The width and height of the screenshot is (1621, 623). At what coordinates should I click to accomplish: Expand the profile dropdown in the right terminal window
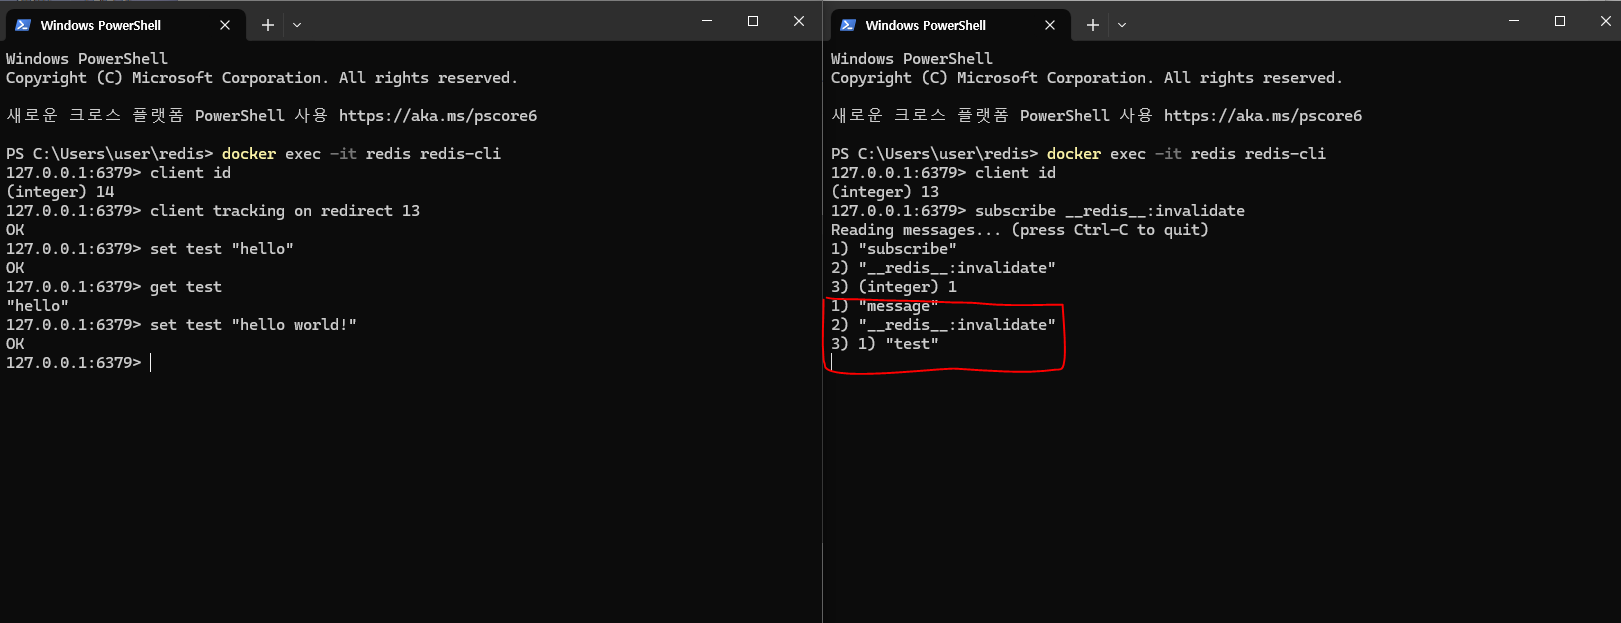click(x=1122, y=25)
